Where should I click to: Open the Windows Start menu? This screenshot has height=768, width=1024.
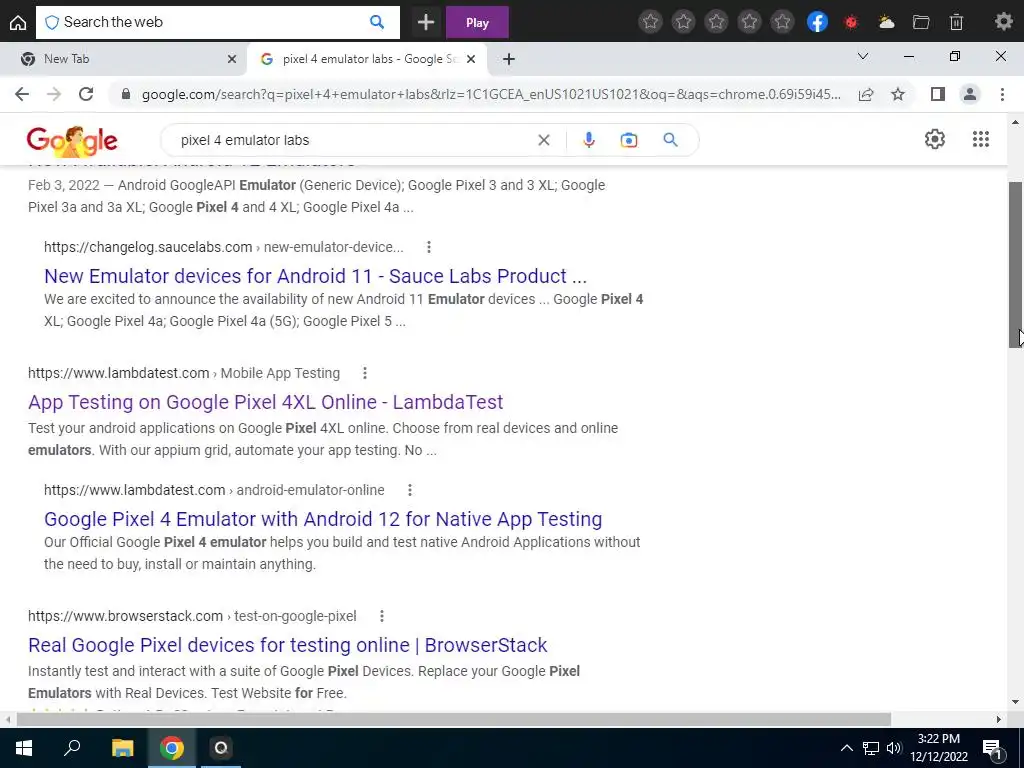pos(24,748)
